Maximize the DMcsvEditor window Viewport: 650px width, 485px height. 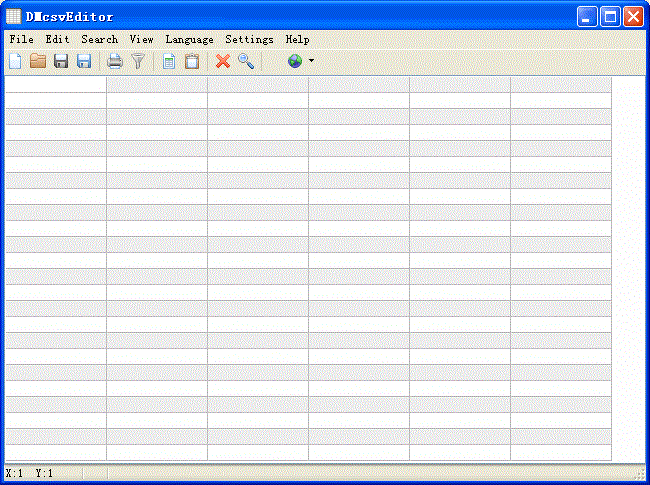click(610, 17)
